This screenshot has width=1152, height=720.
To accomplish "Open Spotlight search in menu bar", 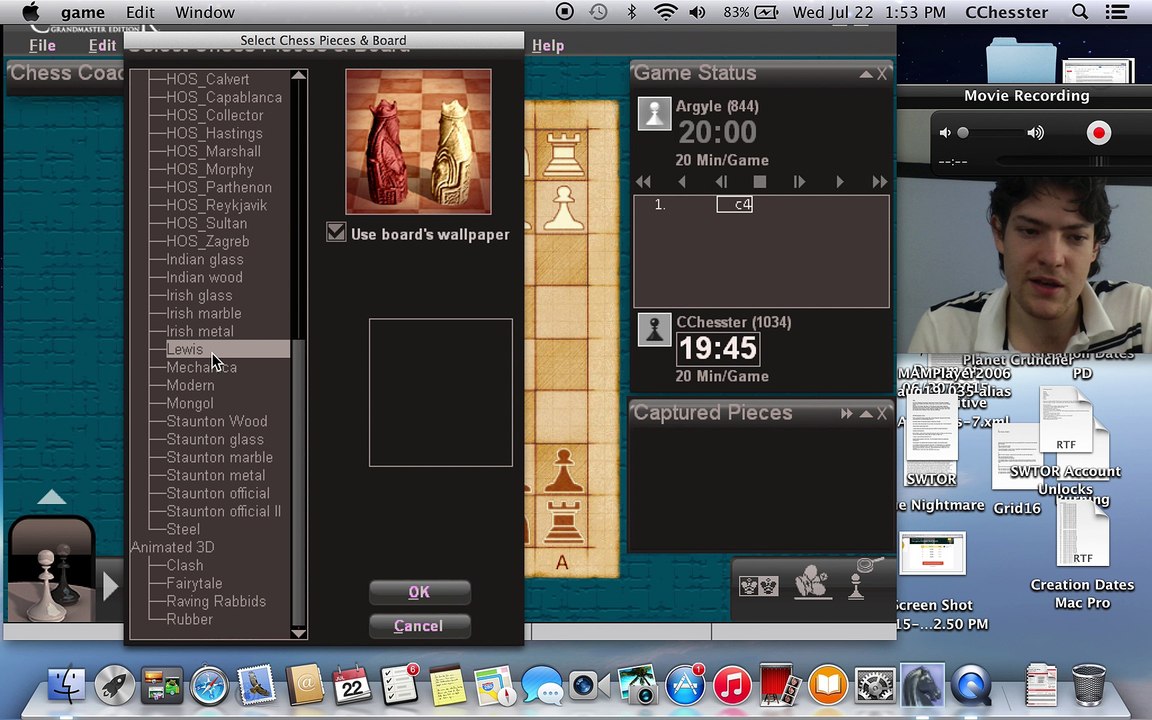I will pos(1080,12).
